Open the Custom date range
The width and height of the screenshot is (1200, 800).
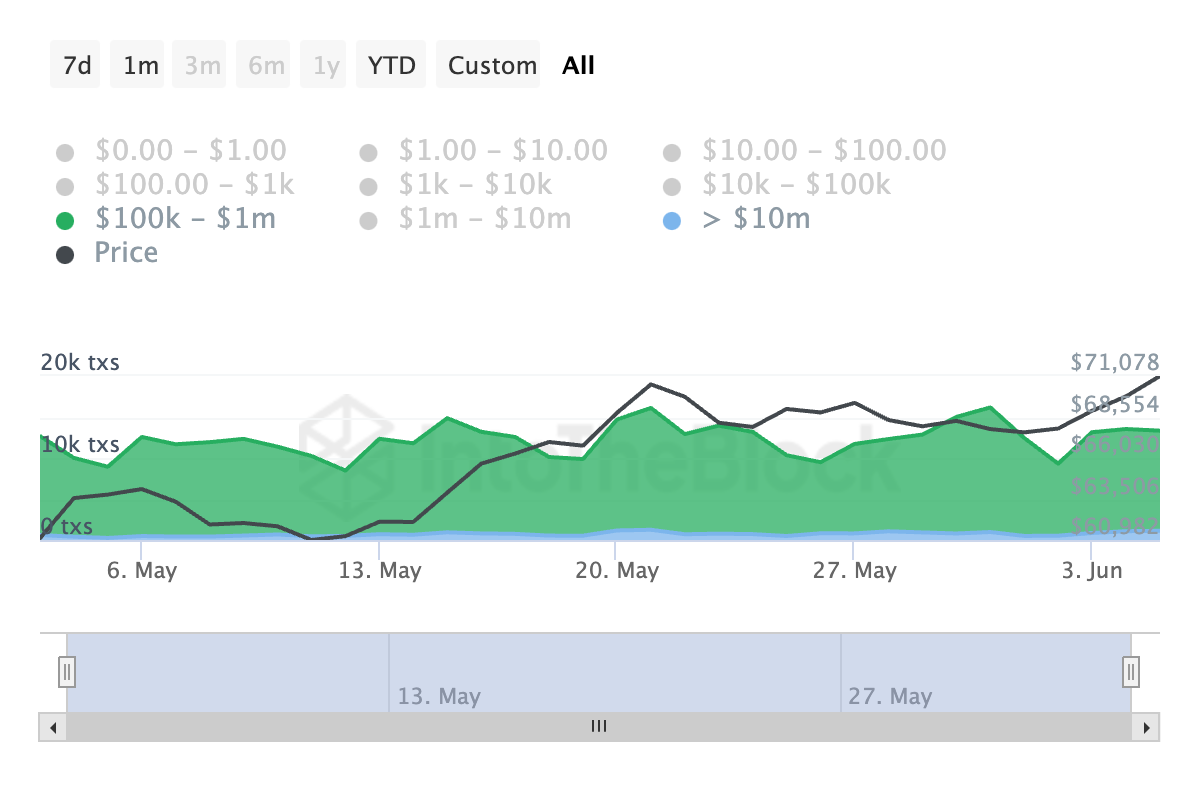click(x=492, y=66)
